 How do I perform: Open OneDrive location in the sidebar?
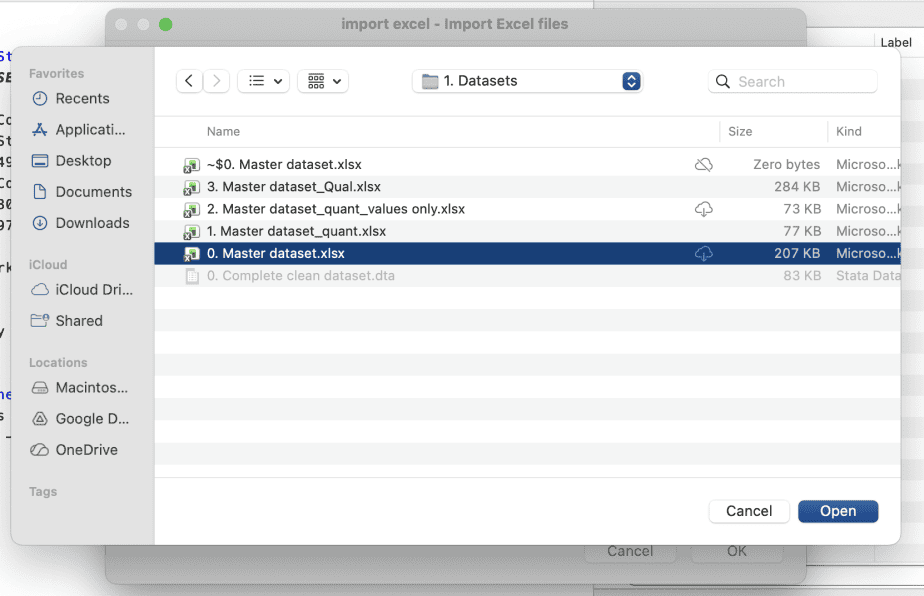click(x=86, y=450)
